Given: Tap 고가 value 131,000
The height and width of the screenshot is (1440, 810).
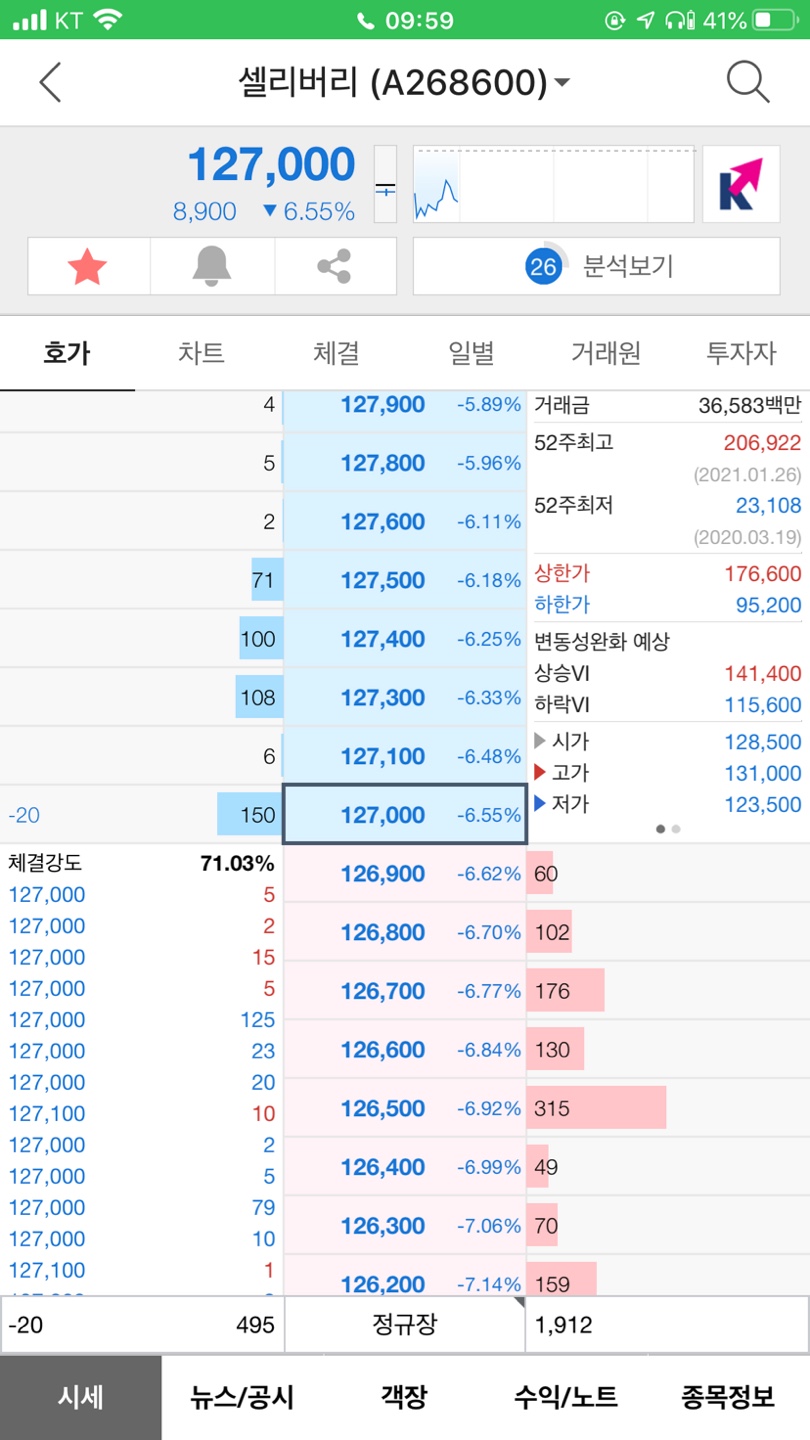Looking at the screenshot, I should (x=764, y=773).
